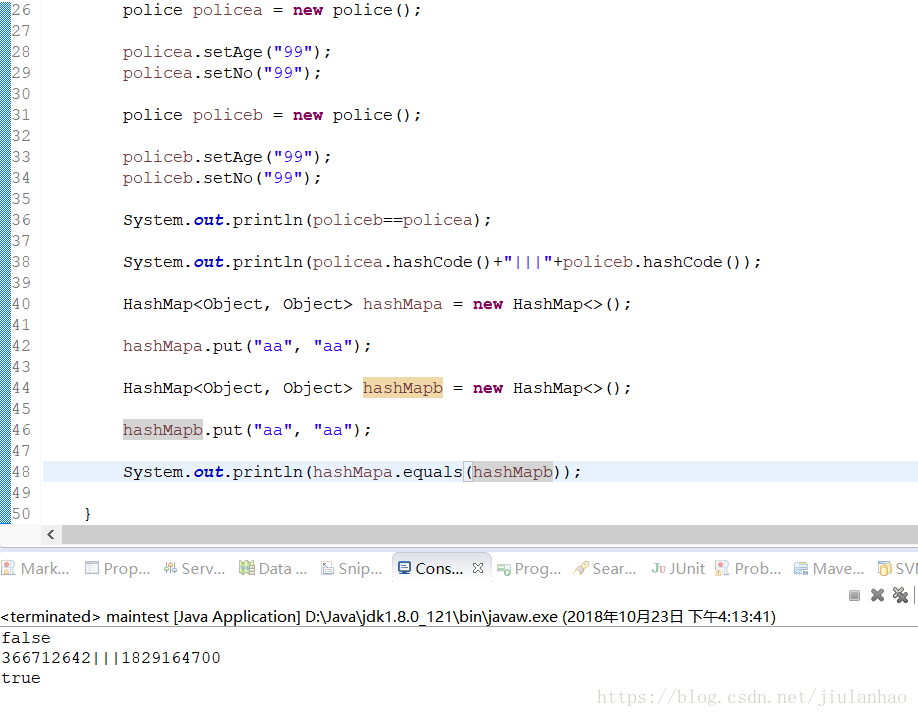This screenshot has height=717, width=918.
Task: Click hashMapa declaration on line 40
Action: point(403,304)
